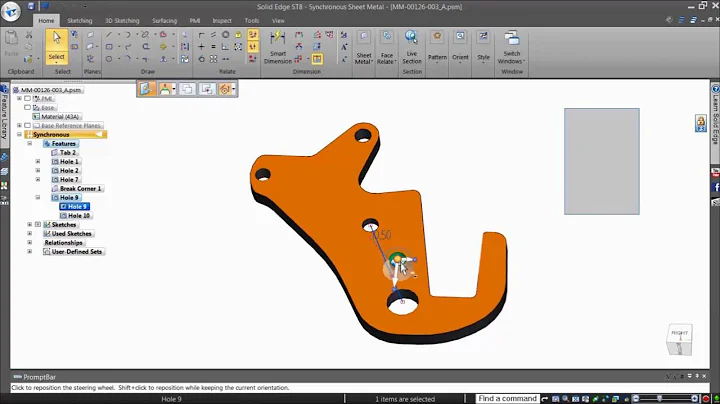
Task: Expand the Hole 1 node
Action: [x=38, y=162]
